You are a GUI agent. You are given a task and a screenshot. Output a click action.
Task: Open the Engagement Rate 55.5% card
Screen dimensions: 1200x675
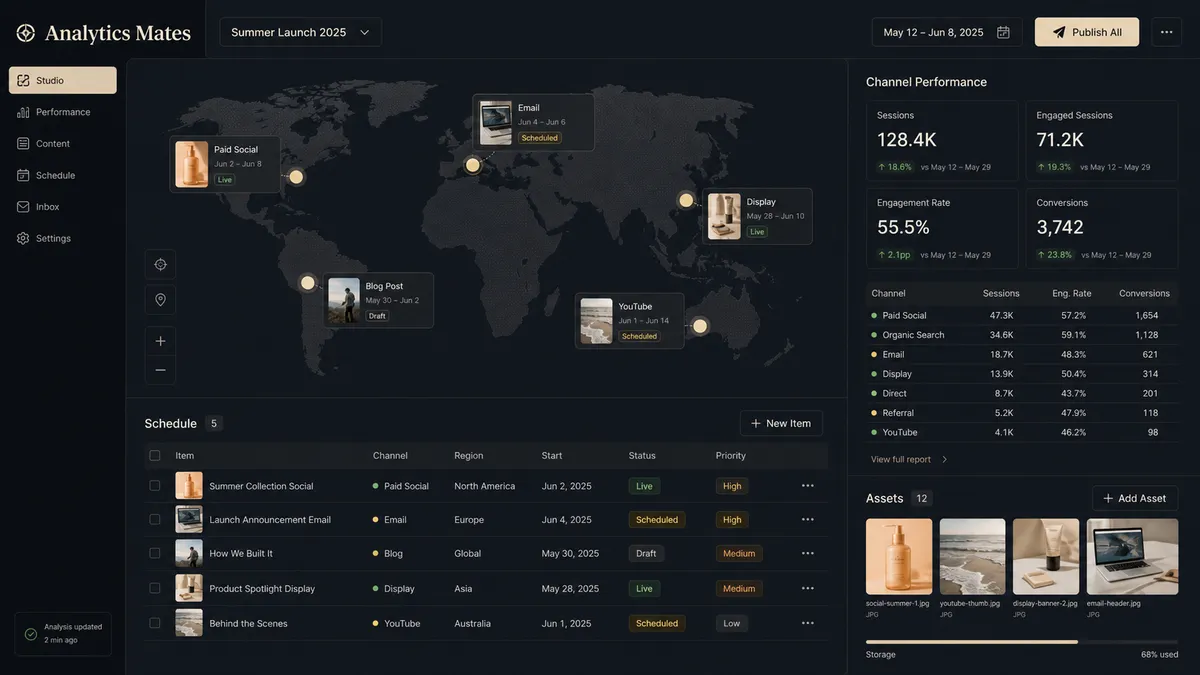(942, 228)
